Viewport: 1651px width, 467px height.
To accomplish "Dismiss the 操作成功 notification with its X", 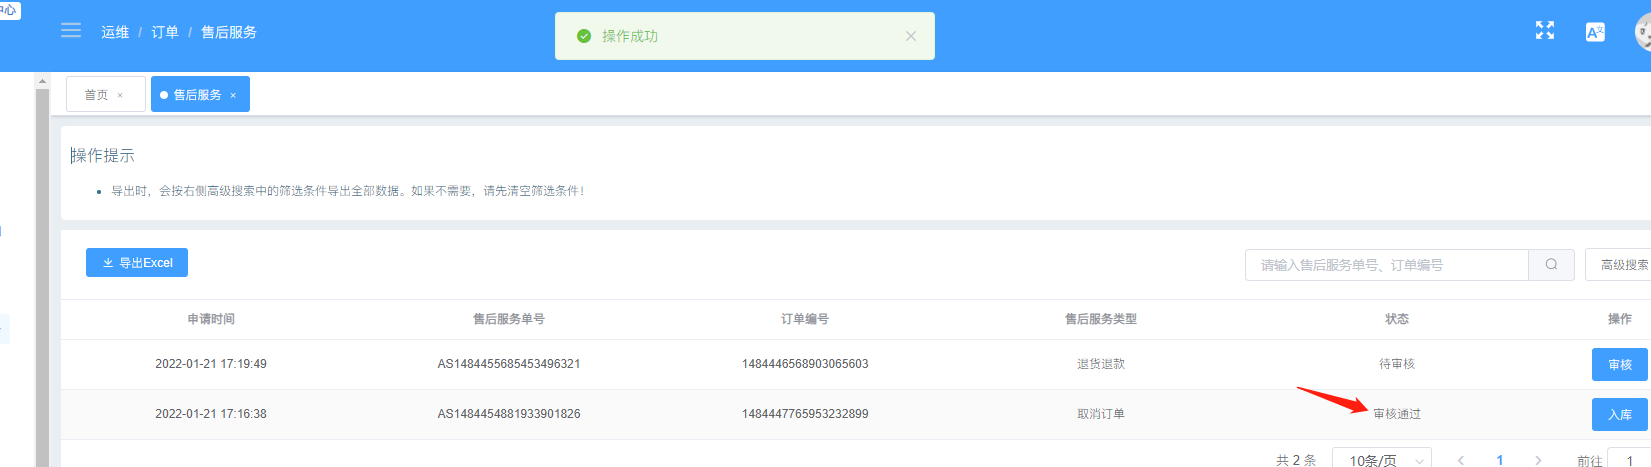I will tap(910, 36).
